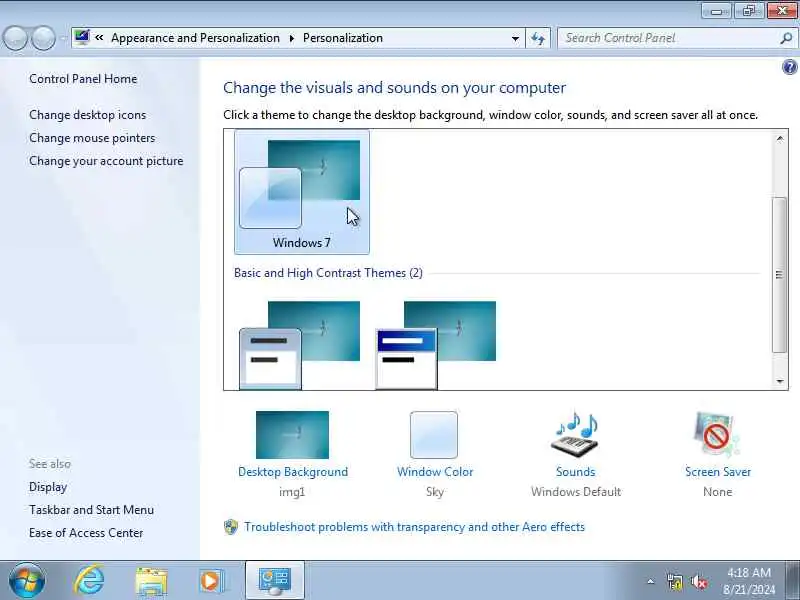Open Troubleshoot problems with transparency link

tap(414, 527)
